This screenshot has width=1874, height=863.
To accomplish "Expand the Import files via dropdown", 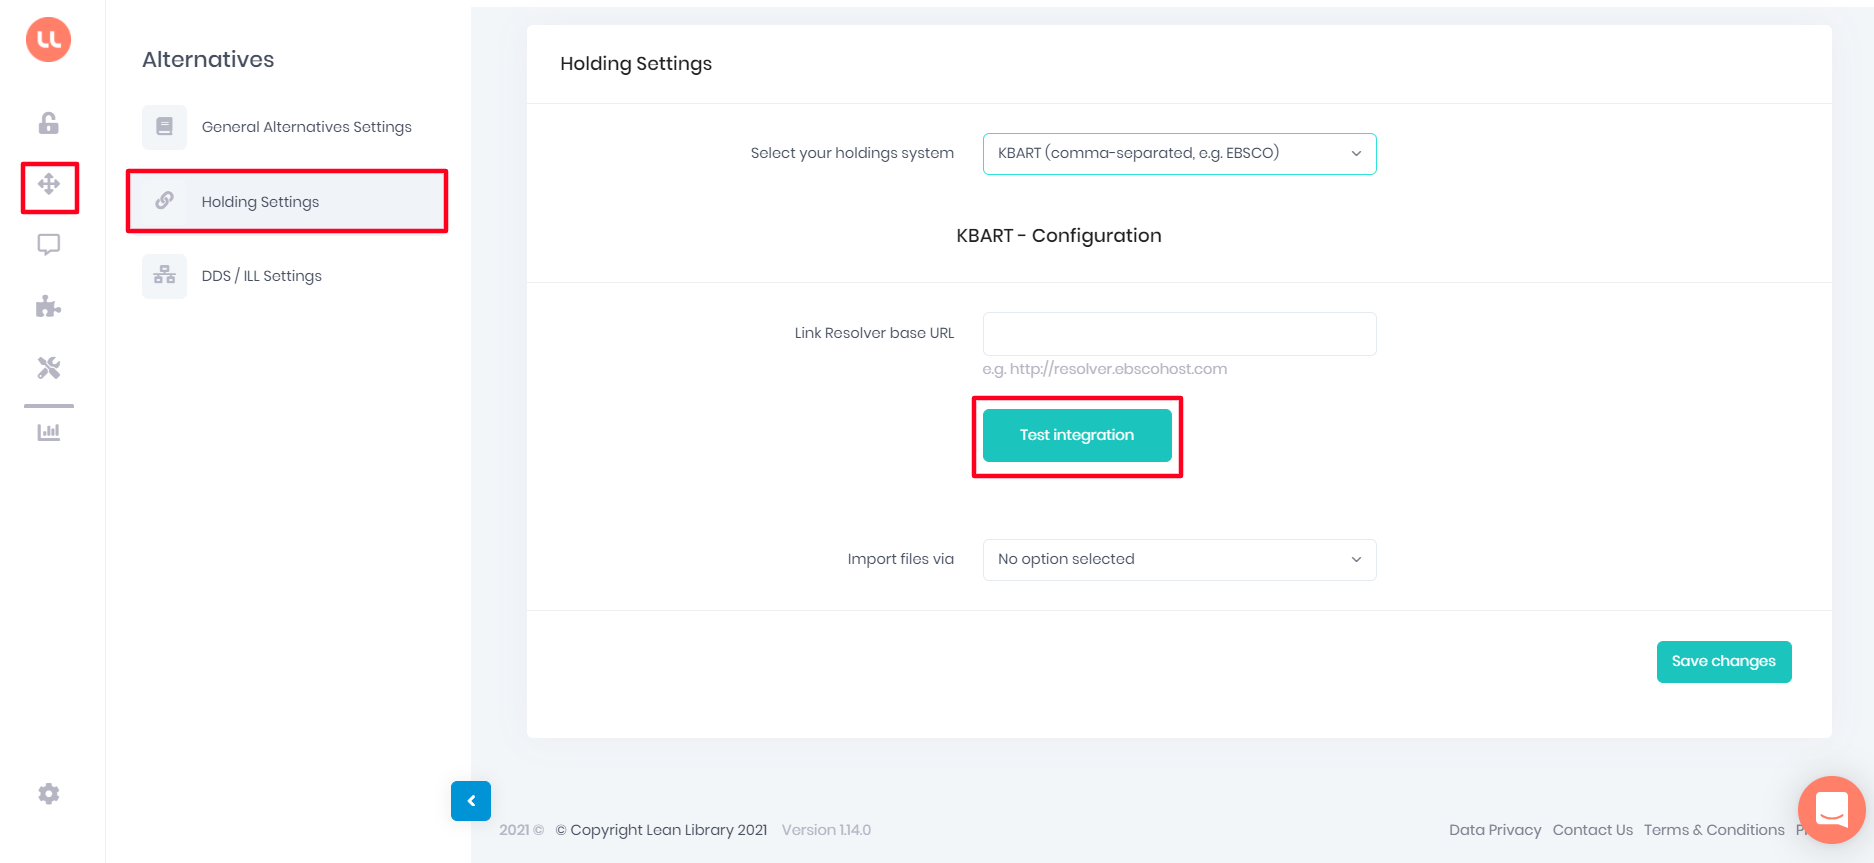I will [1180, 560].
